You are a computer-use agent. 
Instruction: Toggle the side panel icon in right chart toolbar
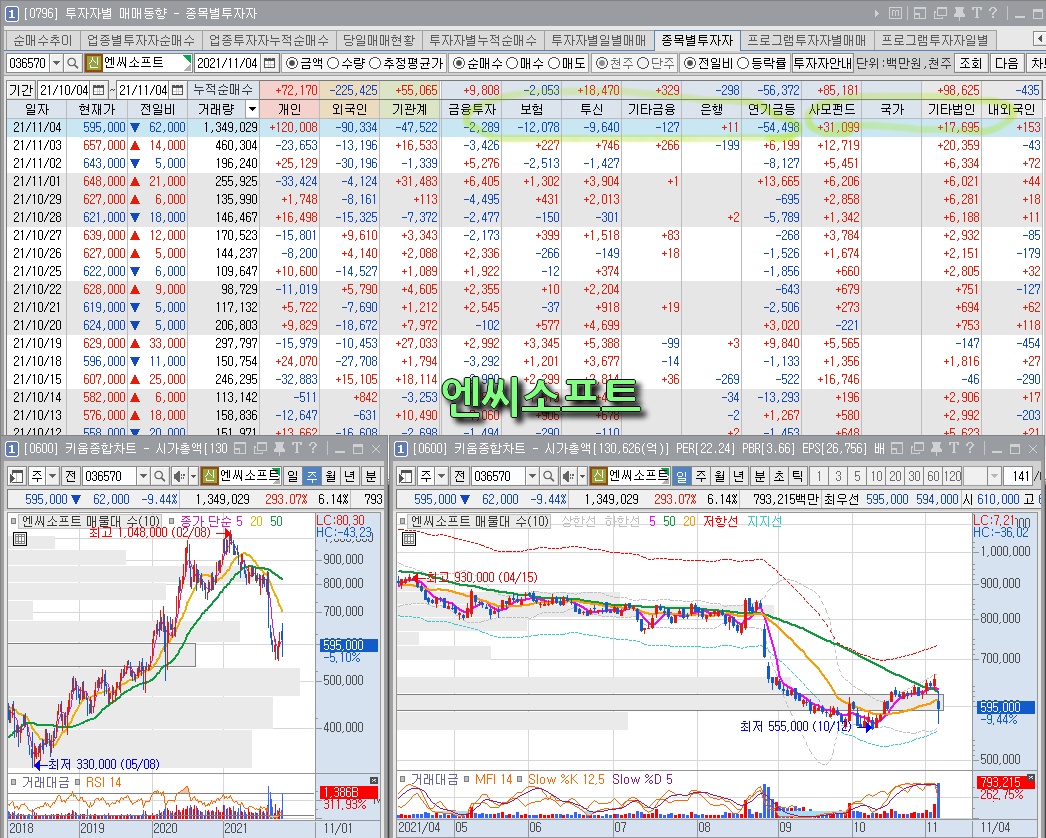tap(406, 476)
